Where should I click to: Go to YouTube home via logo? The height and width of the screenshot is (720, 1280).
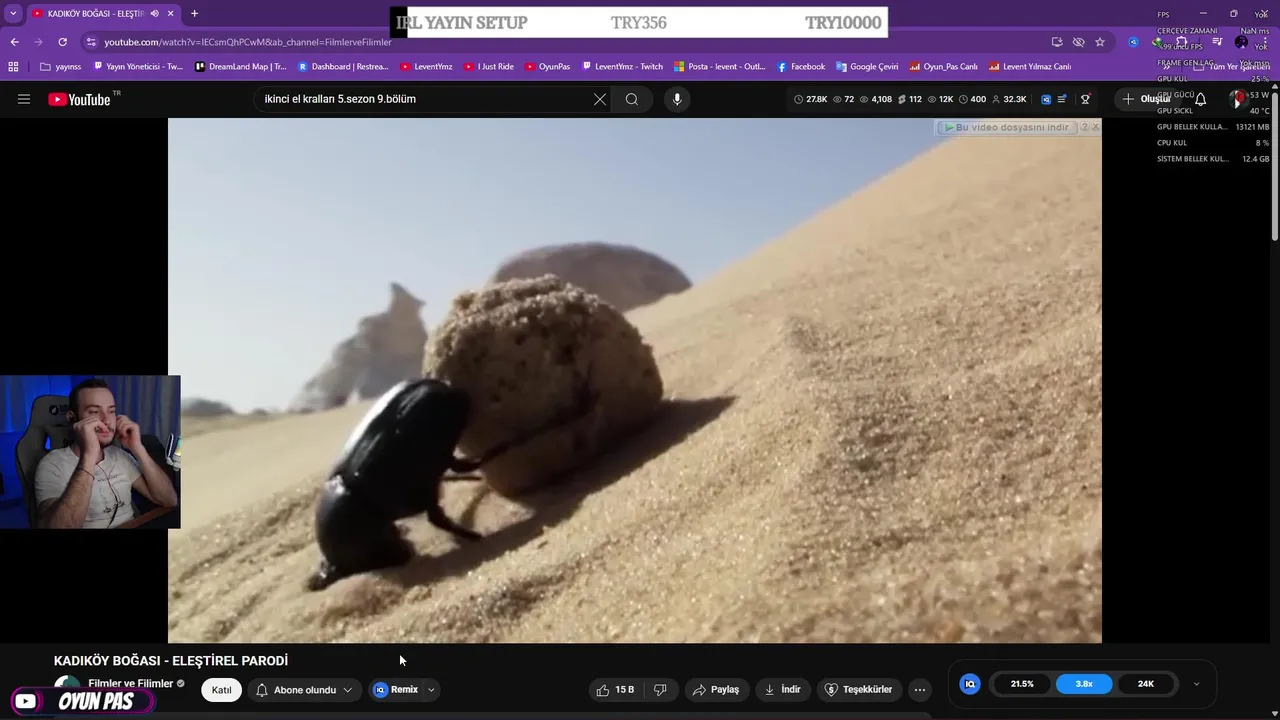pos(79,99)
